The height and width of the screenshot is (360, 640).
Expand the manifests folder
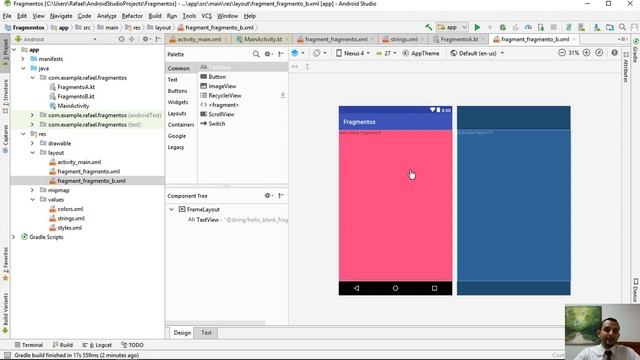[x=23, y=59]
